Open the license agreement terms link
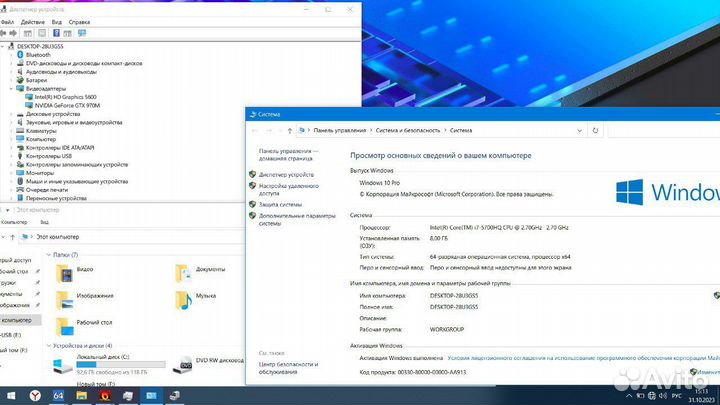The image size is (720, 405). [583, 358]
